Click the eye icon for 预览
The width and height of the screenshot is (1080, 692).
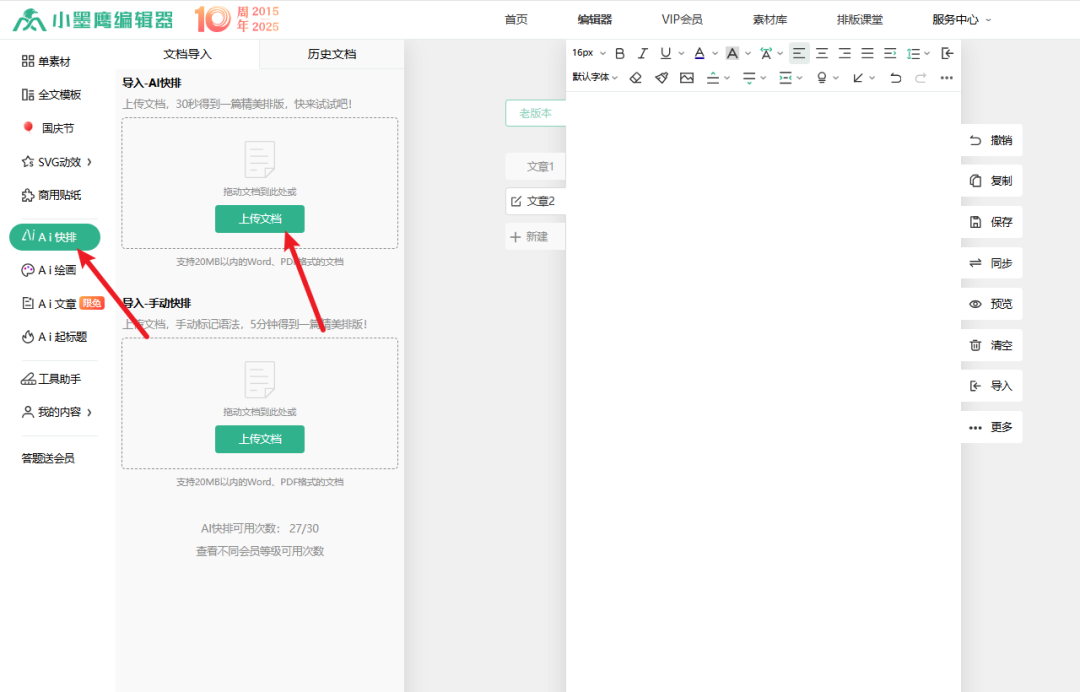975,304
